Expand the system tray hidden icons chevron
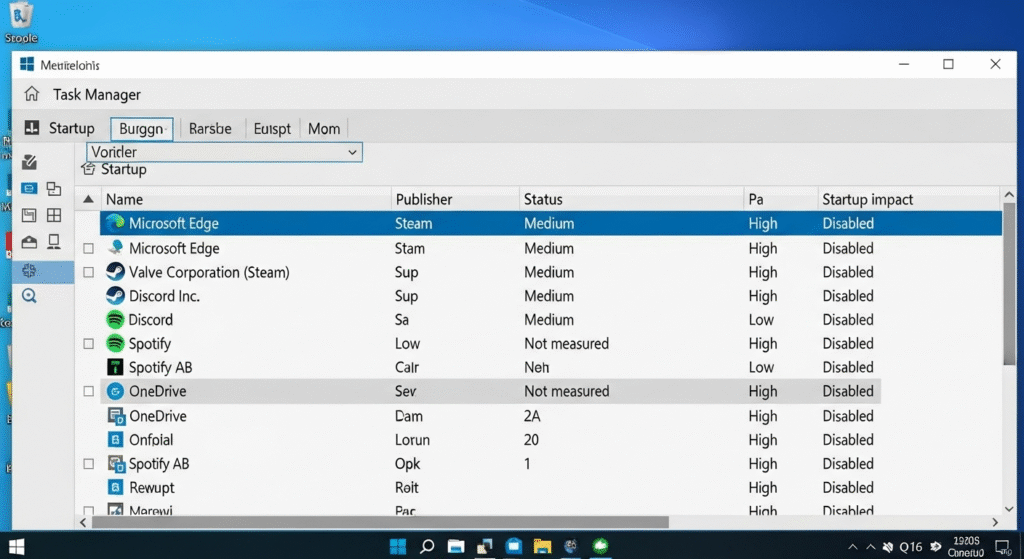1024x559 pixels. [x=852, y=547]
